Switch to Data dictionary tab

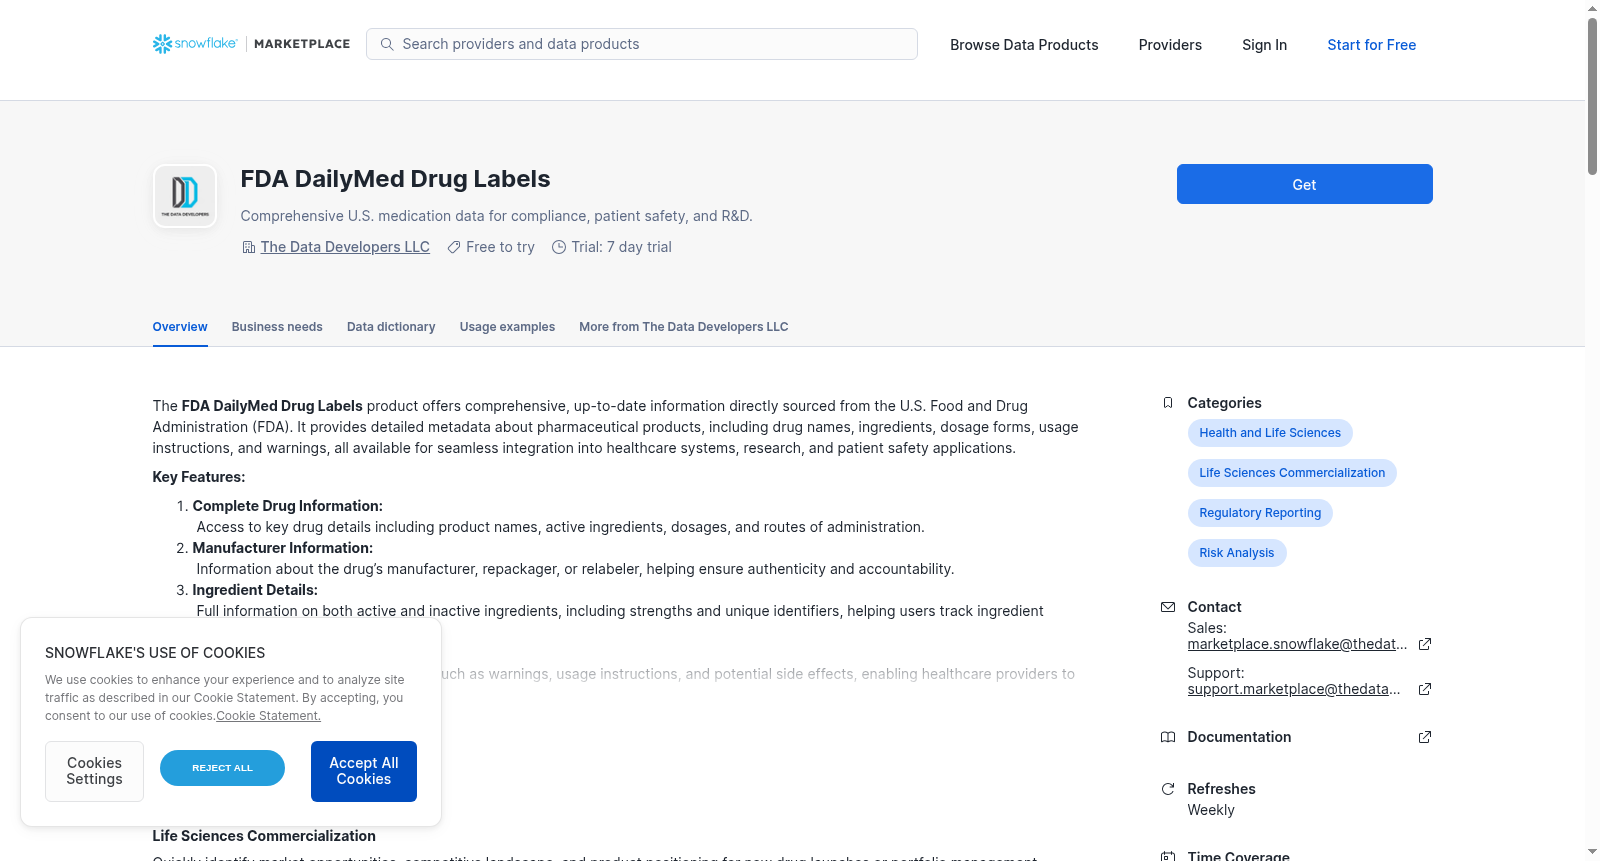tap(391, 327)
